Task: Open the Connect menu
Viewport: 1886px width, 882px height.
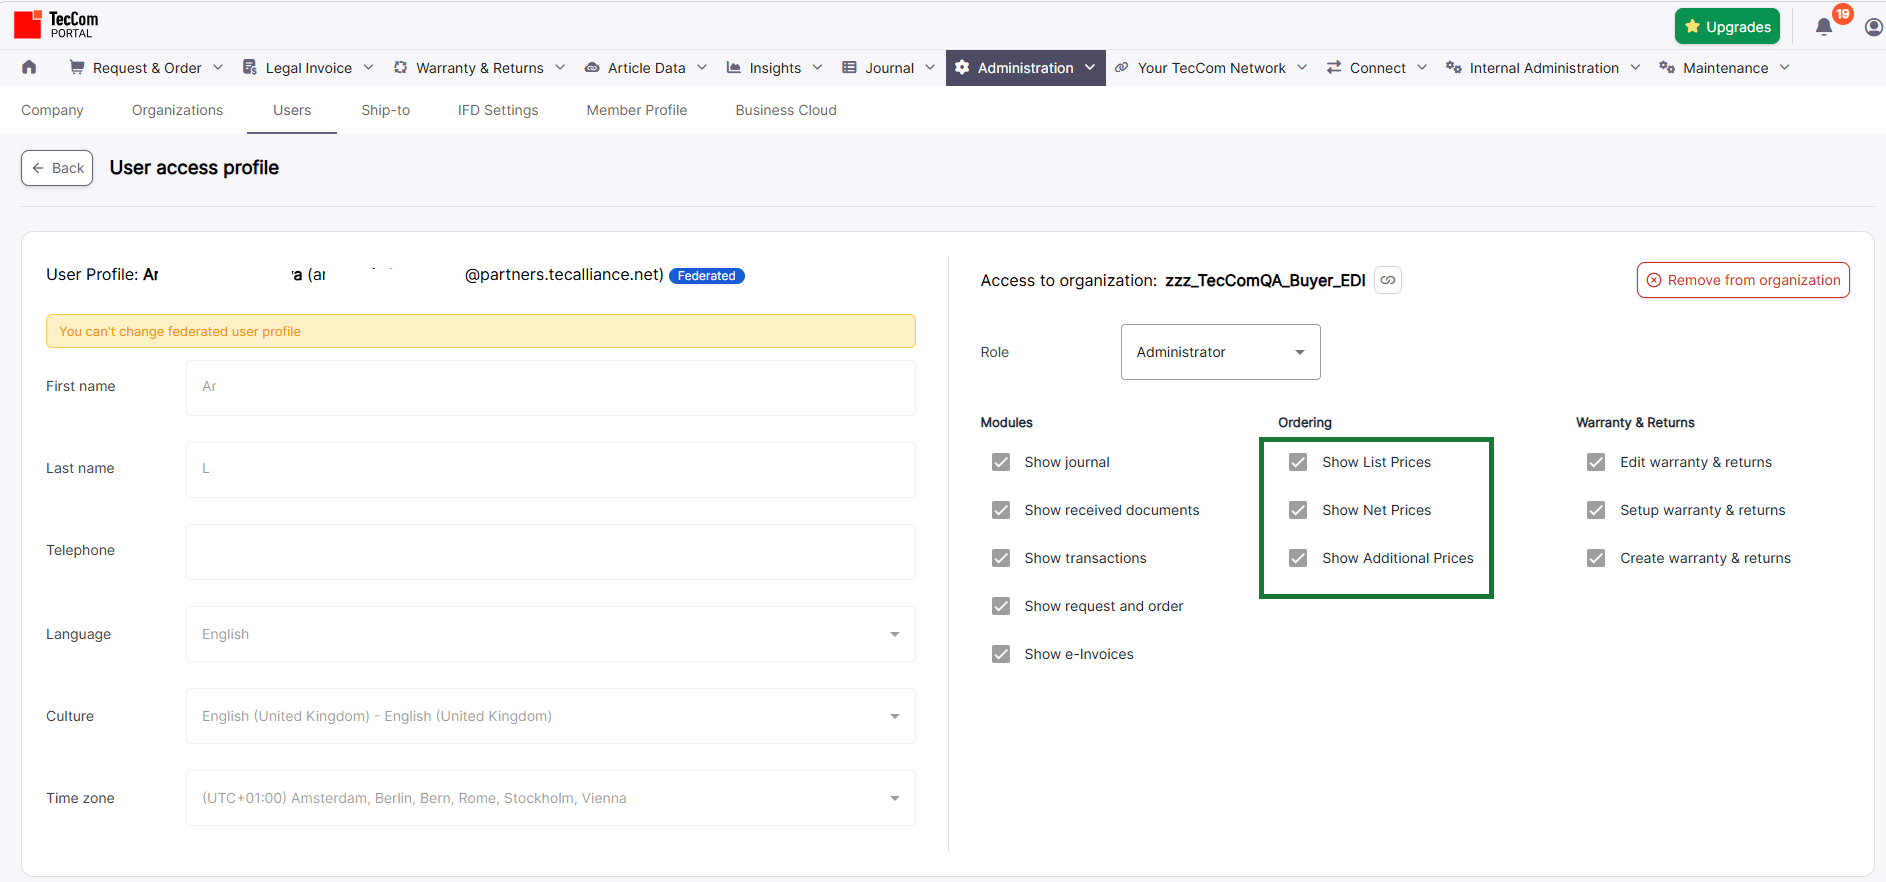Action: [x=1377, y=67]
